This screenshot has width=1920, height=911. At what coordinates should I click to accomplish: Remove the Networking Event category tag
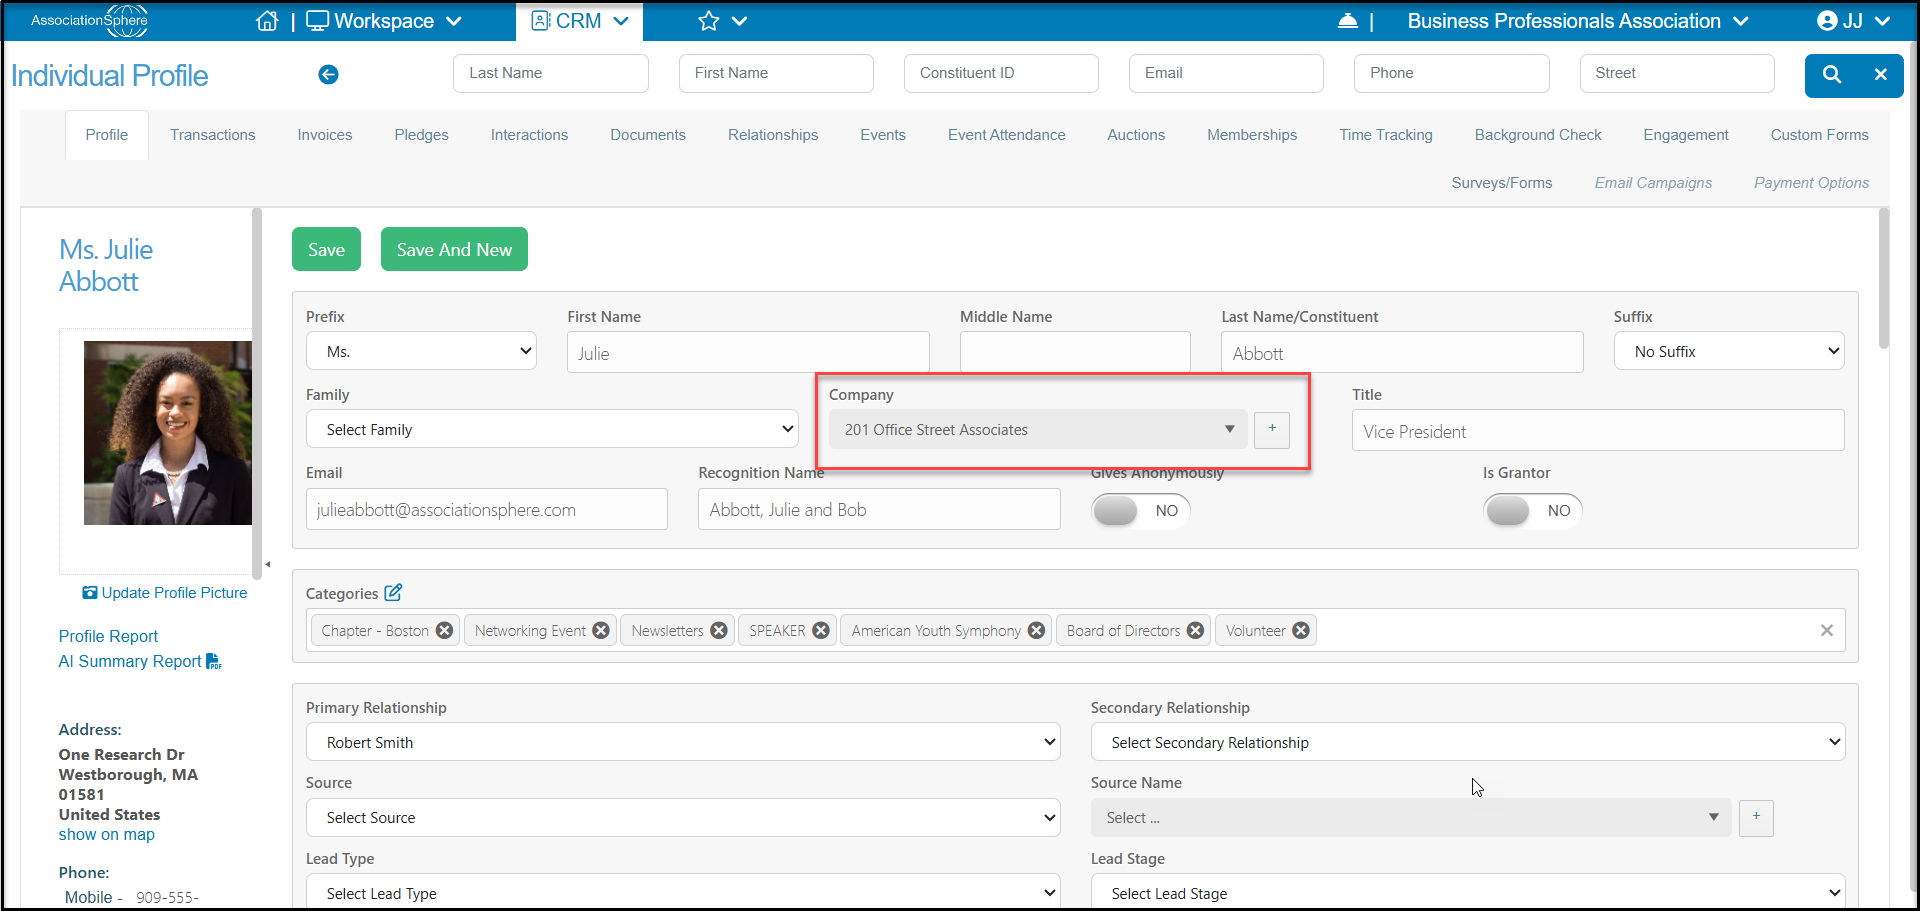601,630
